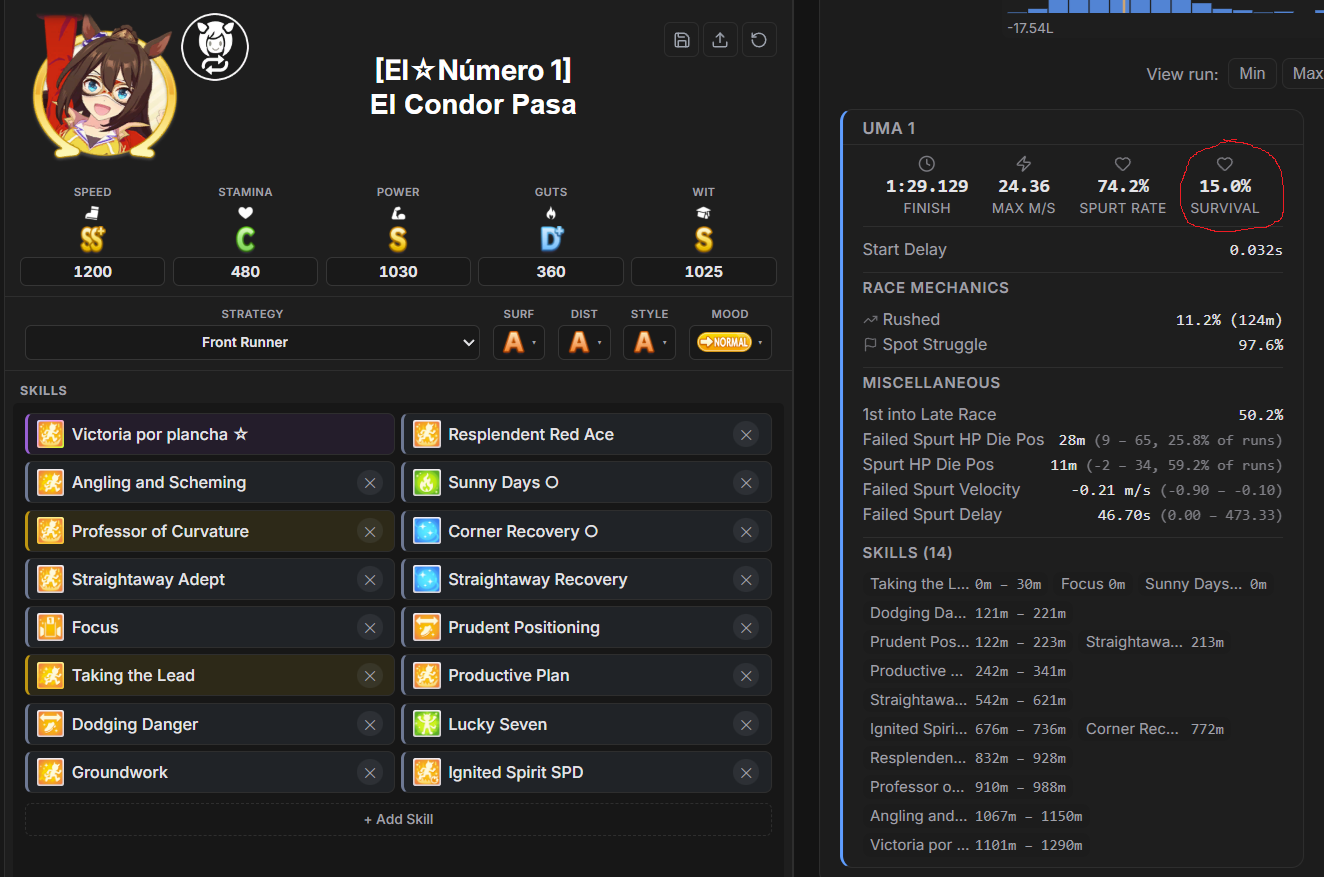This screenshot has width=1324, height=877.
Task: Click the Max m/s 24.36 stat
Action: click(1022, 186)
